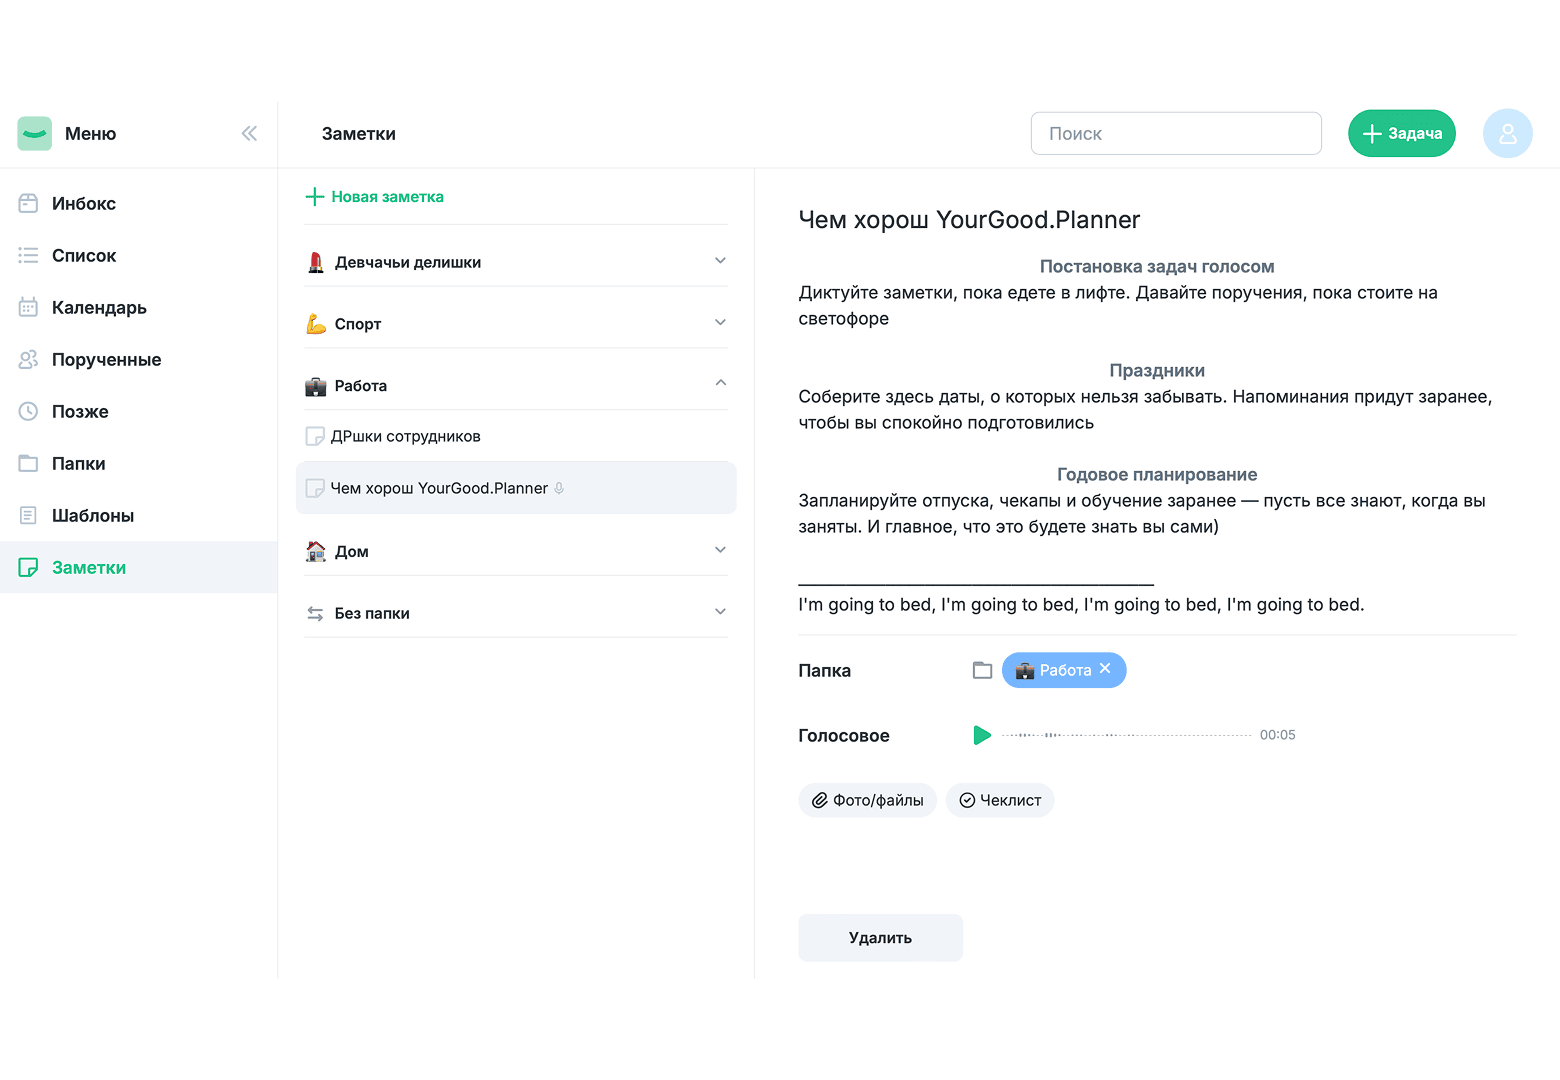Expand the Спорт notes folder

click(720, 323)
